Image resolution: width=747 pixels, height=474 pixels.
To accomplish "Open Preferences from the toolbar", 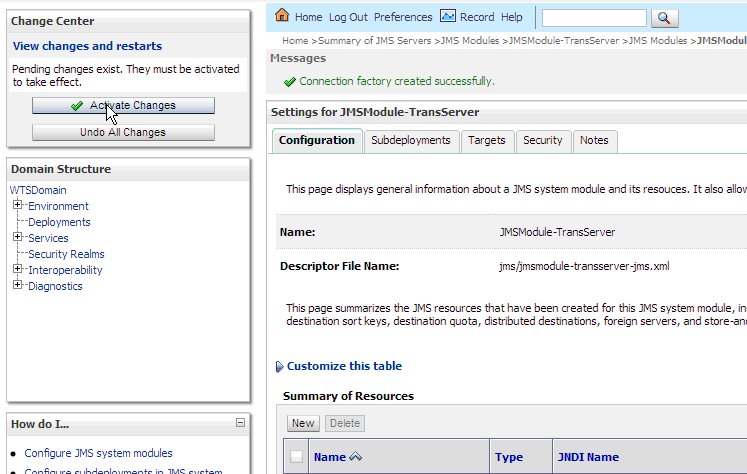I will [403, 17].
